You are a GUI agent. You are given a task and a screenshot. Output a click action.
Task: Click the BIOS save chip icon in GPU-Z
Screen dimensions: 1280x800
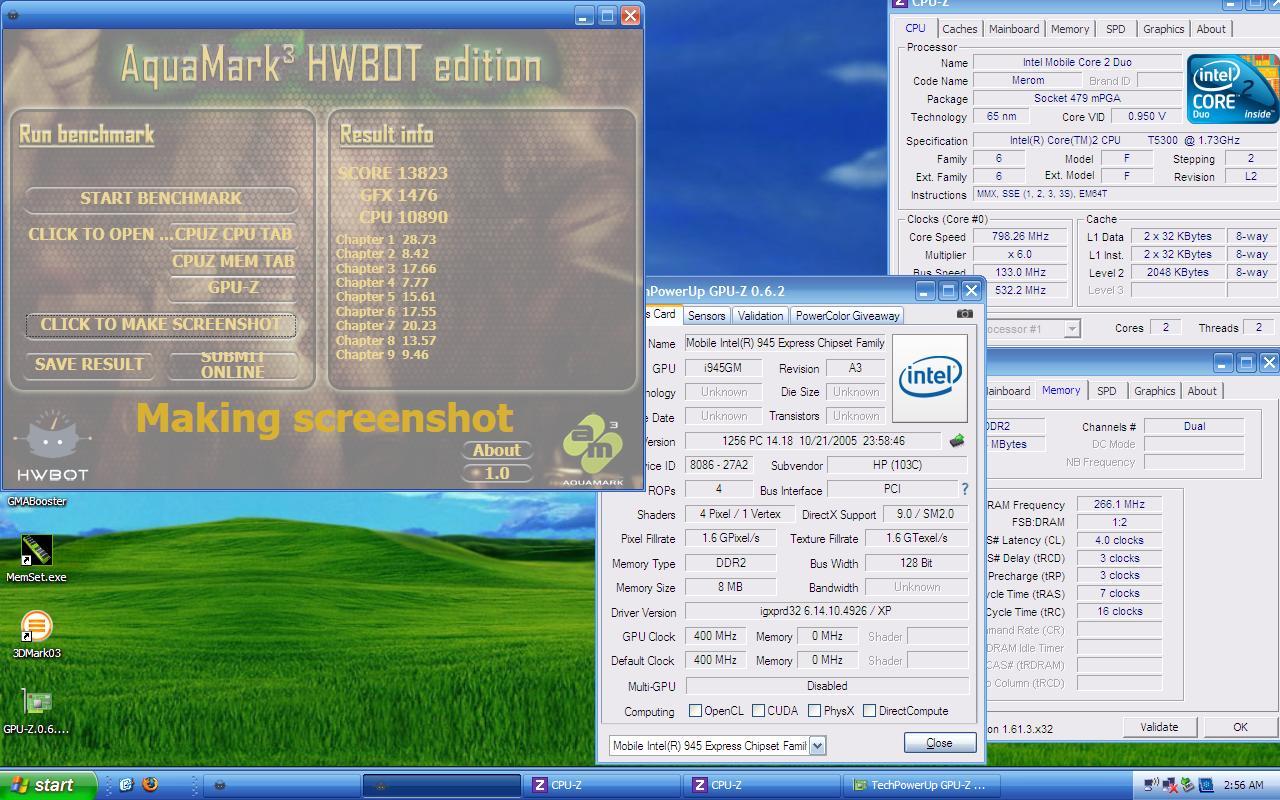click(957, 441)
